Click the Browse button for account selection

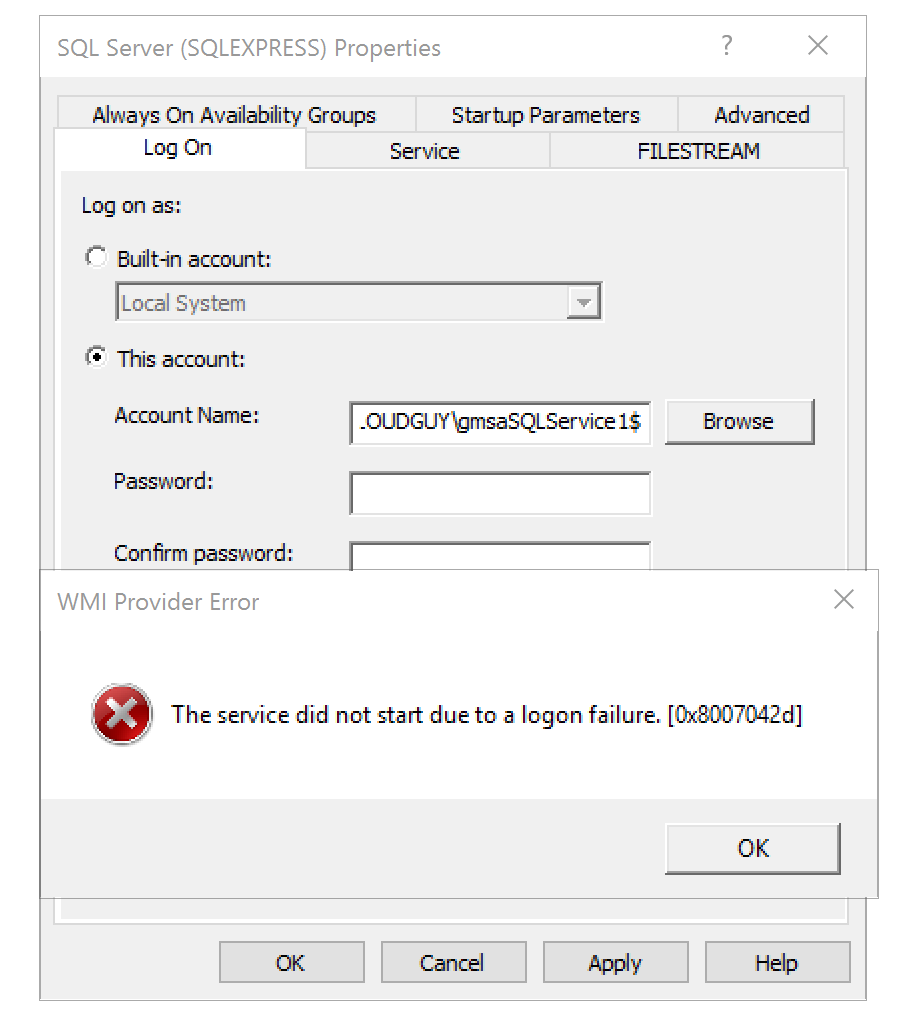(740, 422)
